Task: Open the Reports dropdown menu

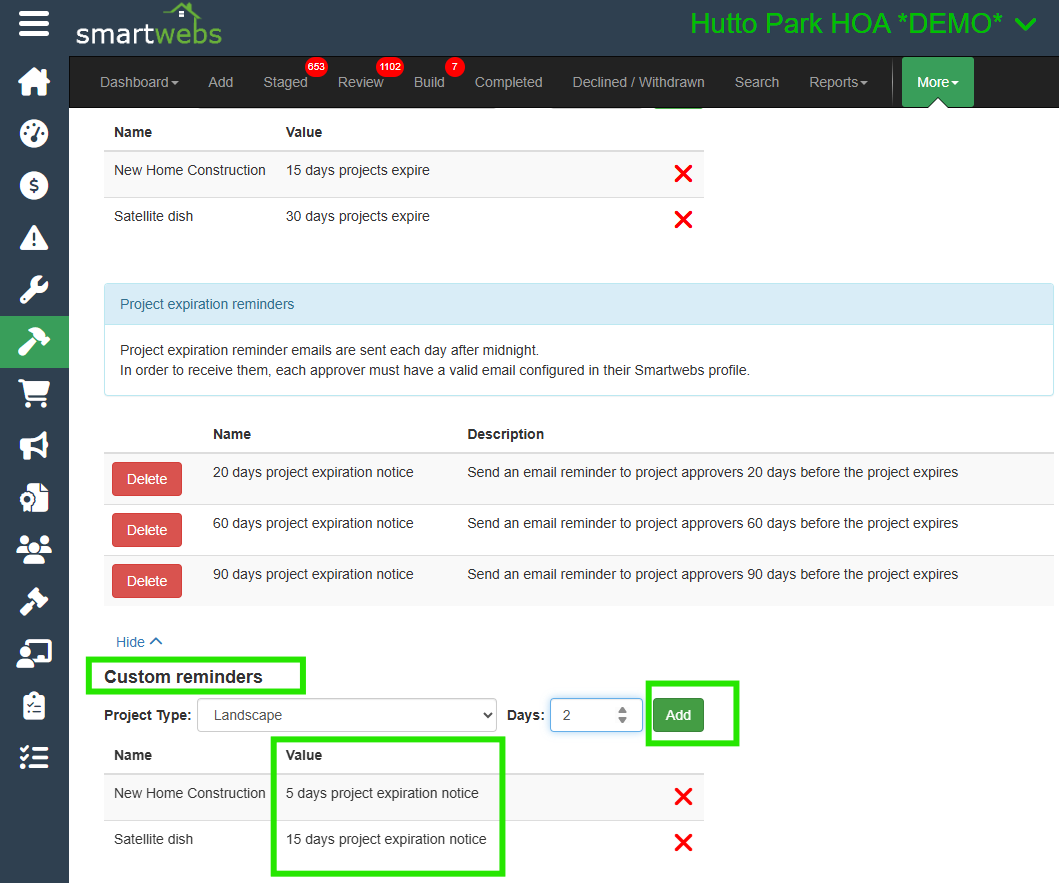Action: 838,82
